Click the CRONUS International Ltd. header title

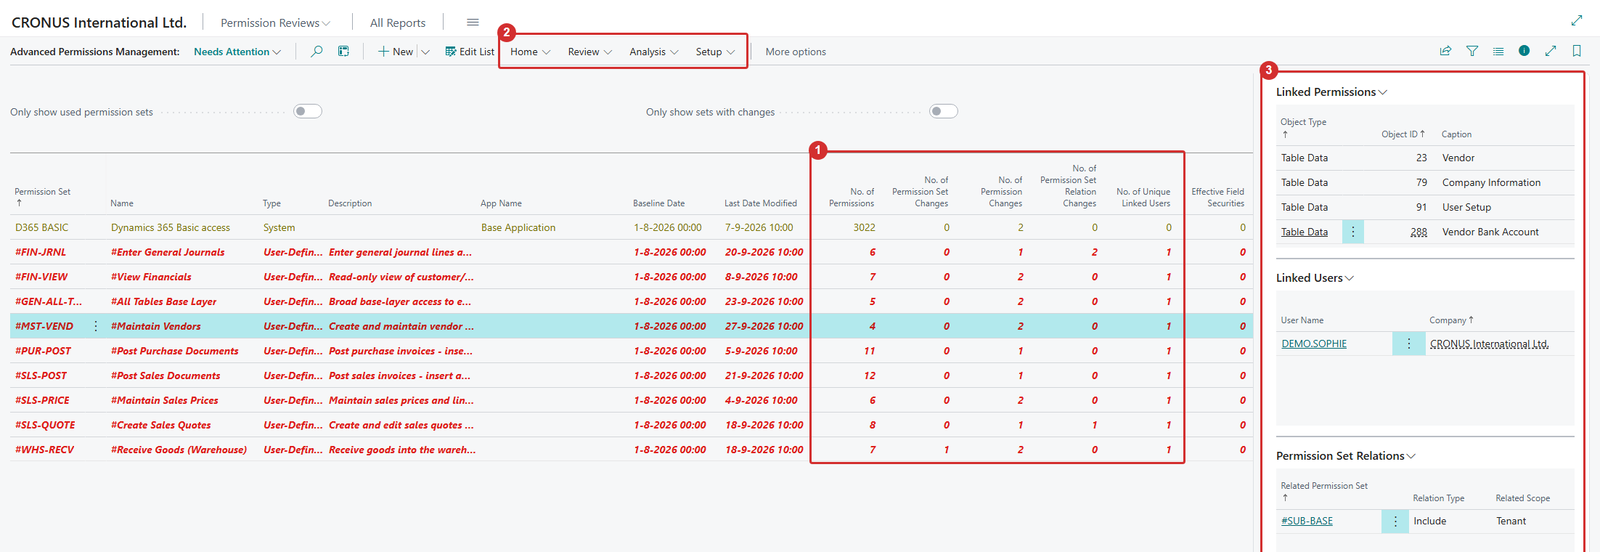[x=99, y=22]
